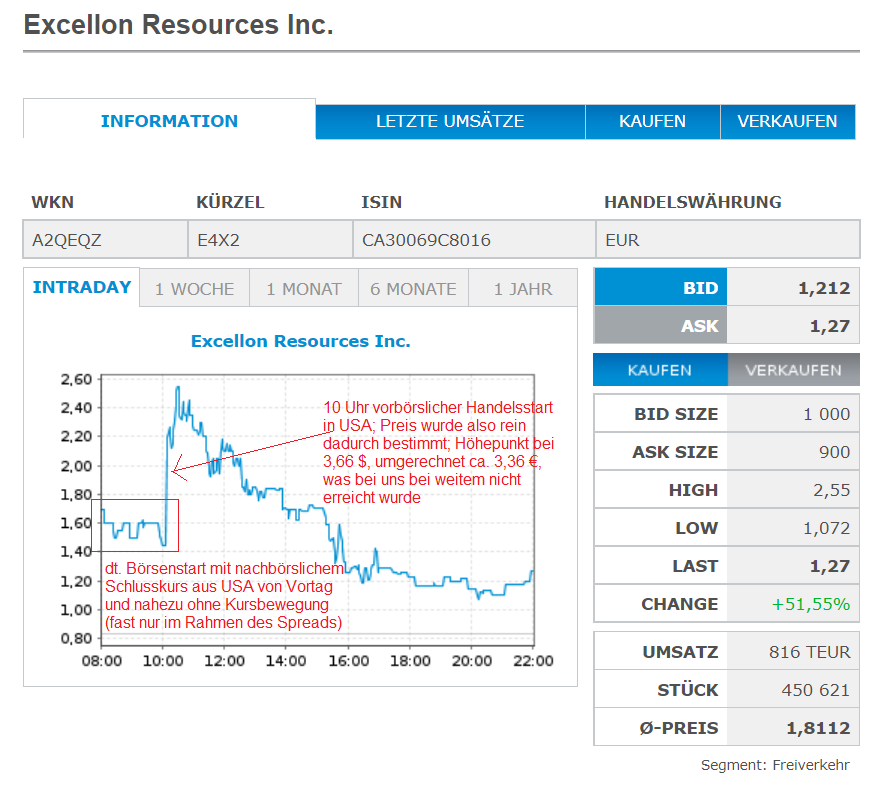This screenshot has width=882, height=786.
Task: Click the price peak on the intraday chart
Action: (178, 387)
